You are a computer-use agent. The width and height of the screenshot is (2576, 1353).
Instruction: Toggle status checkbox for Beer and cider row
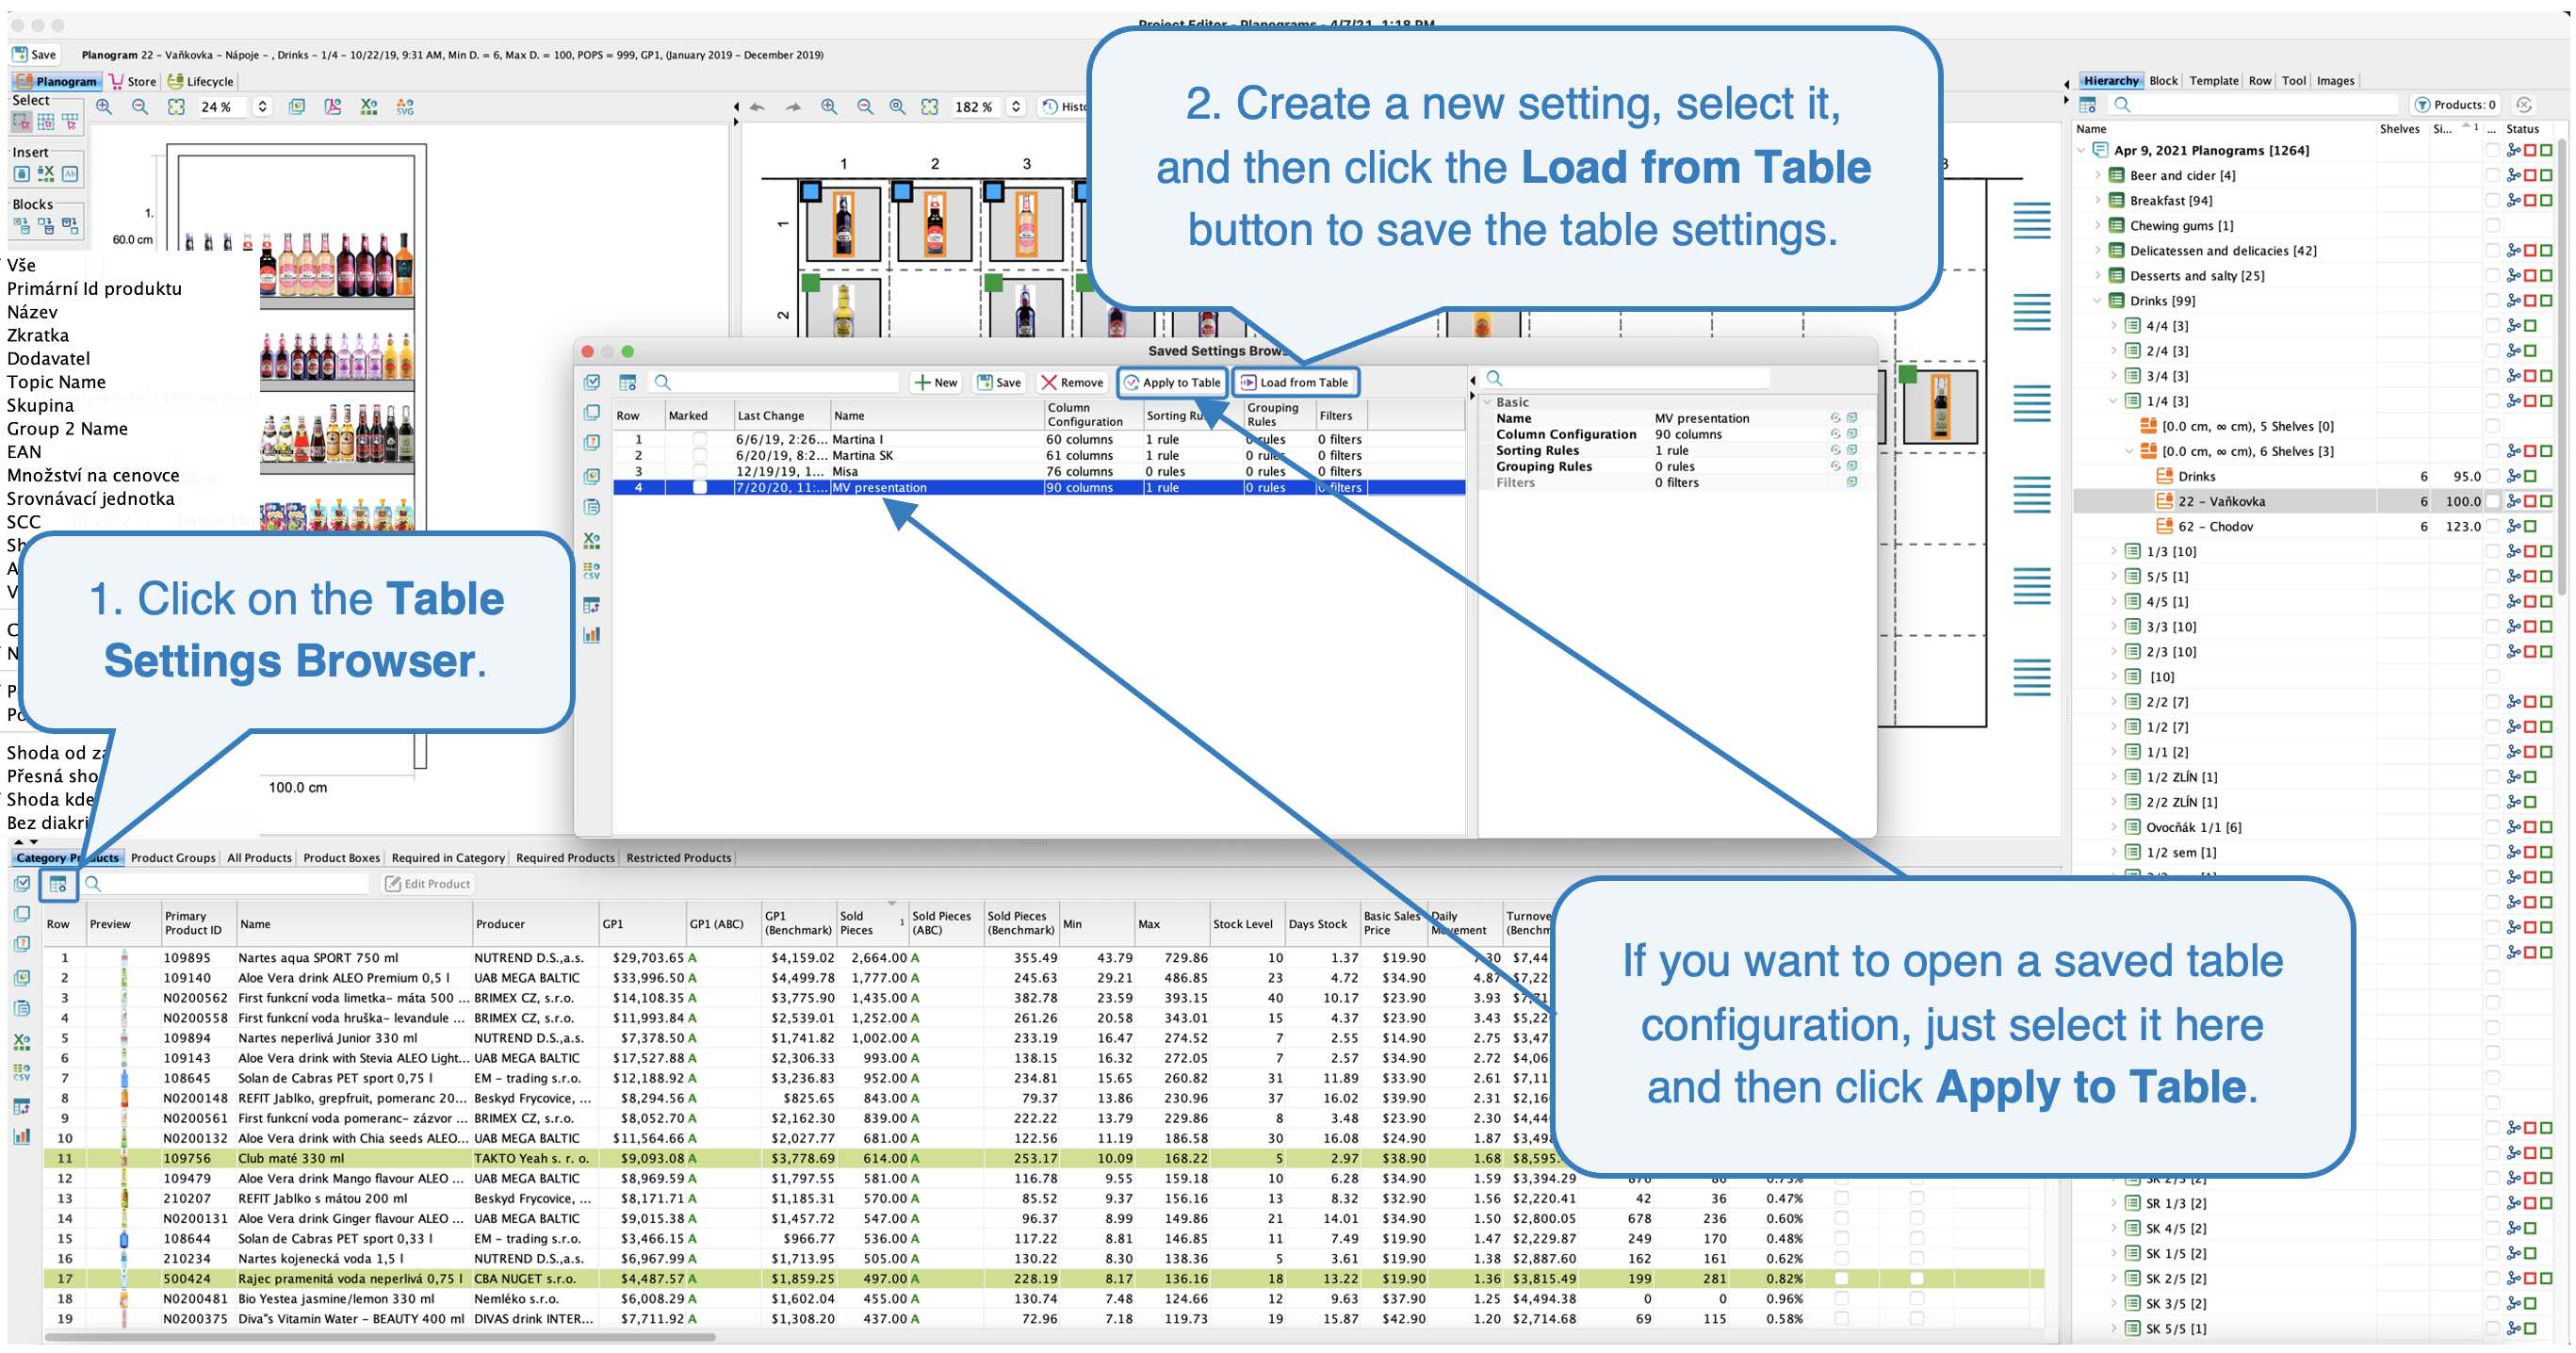click(2493, 175)
